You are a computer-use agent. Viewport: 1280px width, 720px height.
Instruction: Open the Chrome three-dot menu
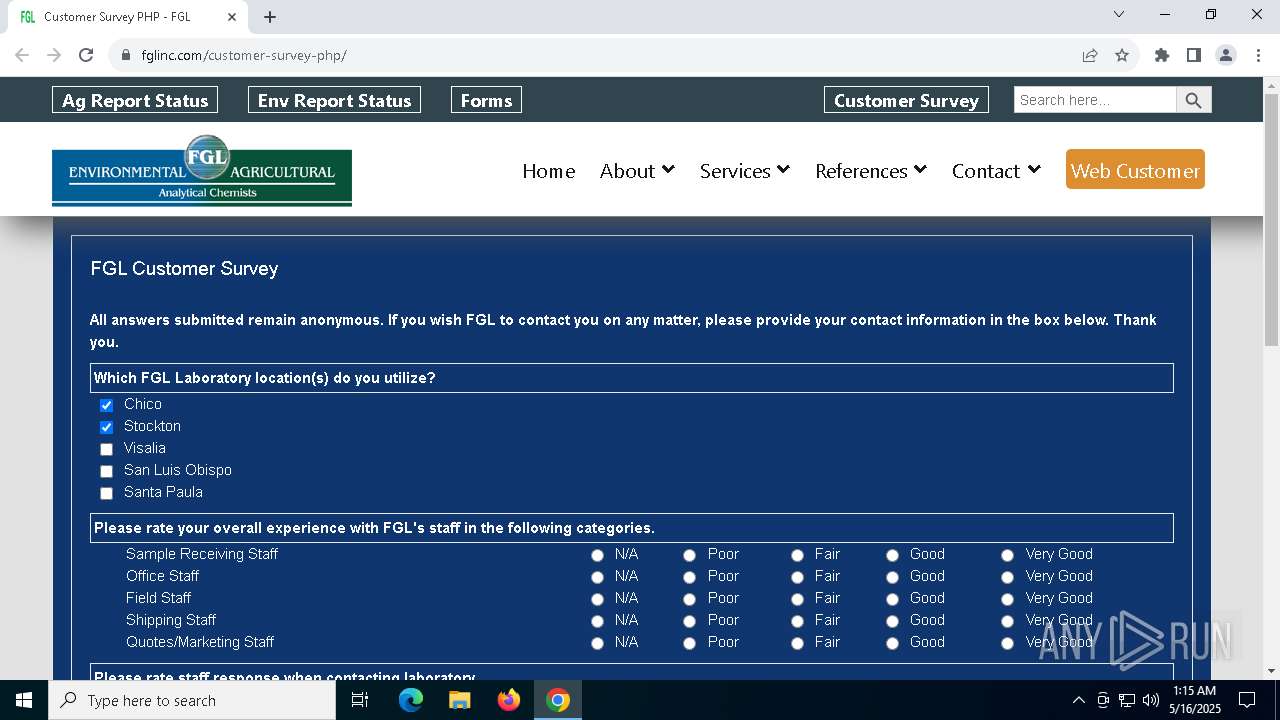click(x=1257, y=55)
